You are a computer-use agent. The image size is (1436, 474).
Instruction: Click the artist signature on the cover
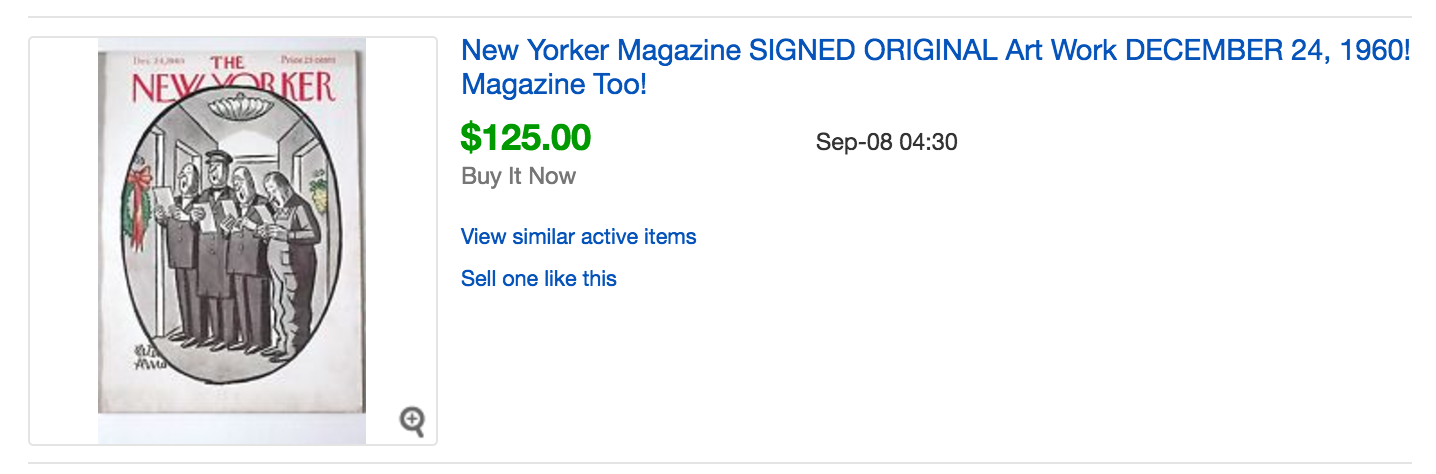(136, 369)
